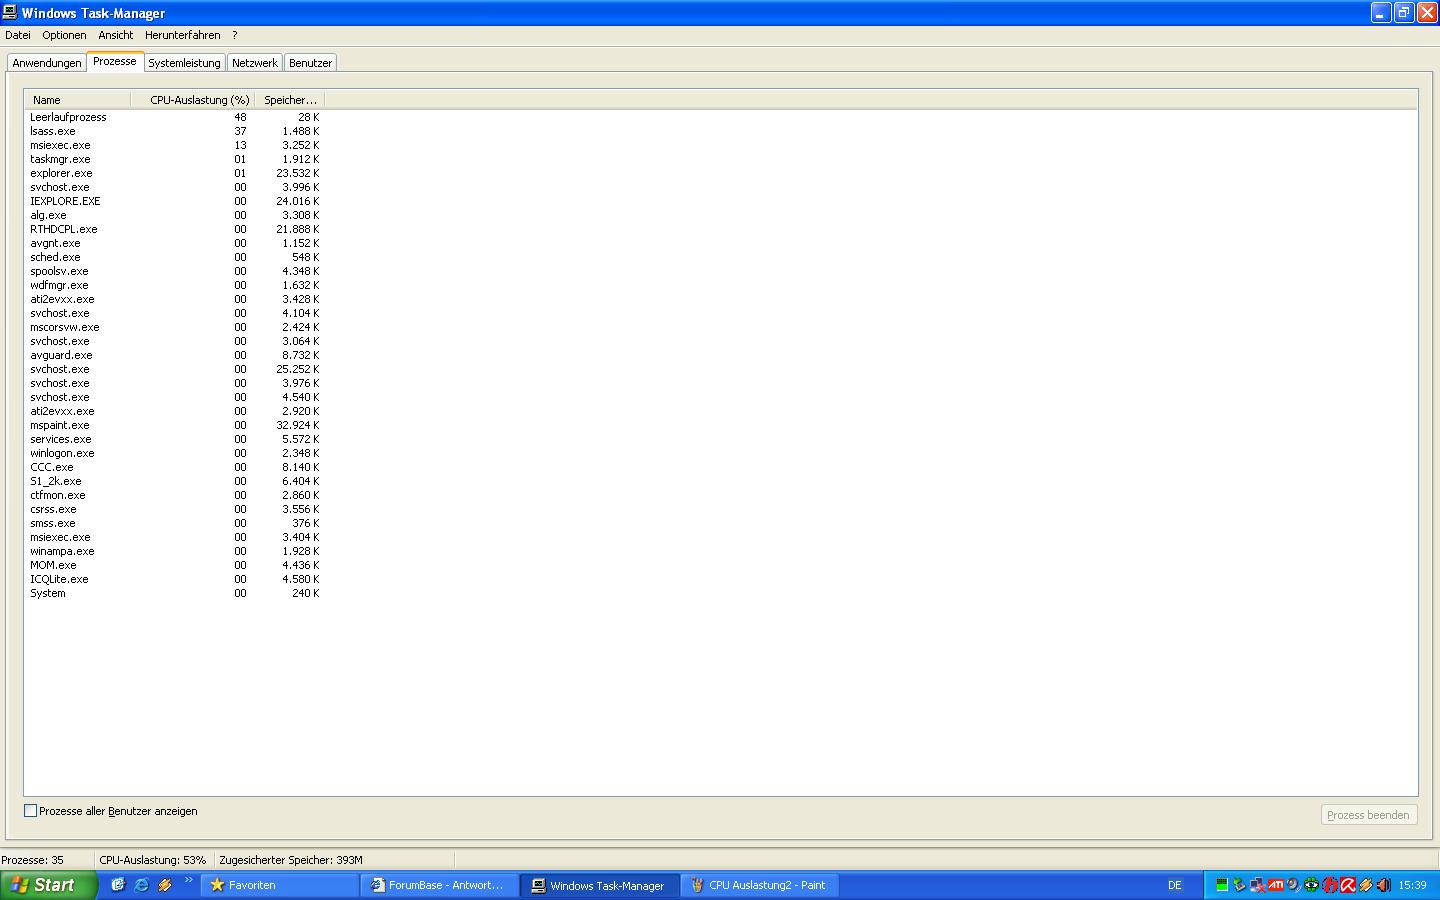Image resolution: width=1440 pixels, height=900 pixels.
Task: Click the 15:39 taskbar clock
Action: pos(1412,885)
